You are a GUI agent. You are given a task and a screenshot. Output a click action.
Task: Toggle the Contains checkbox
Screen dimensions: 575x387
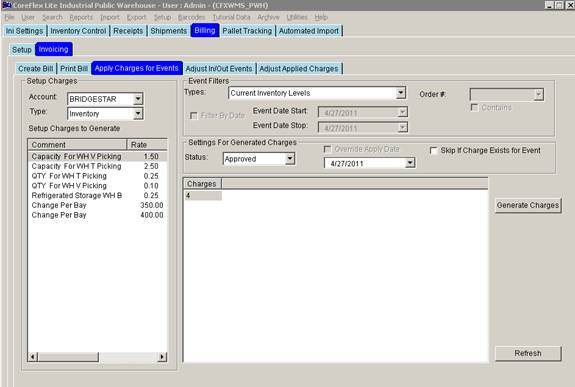(475, 107)
